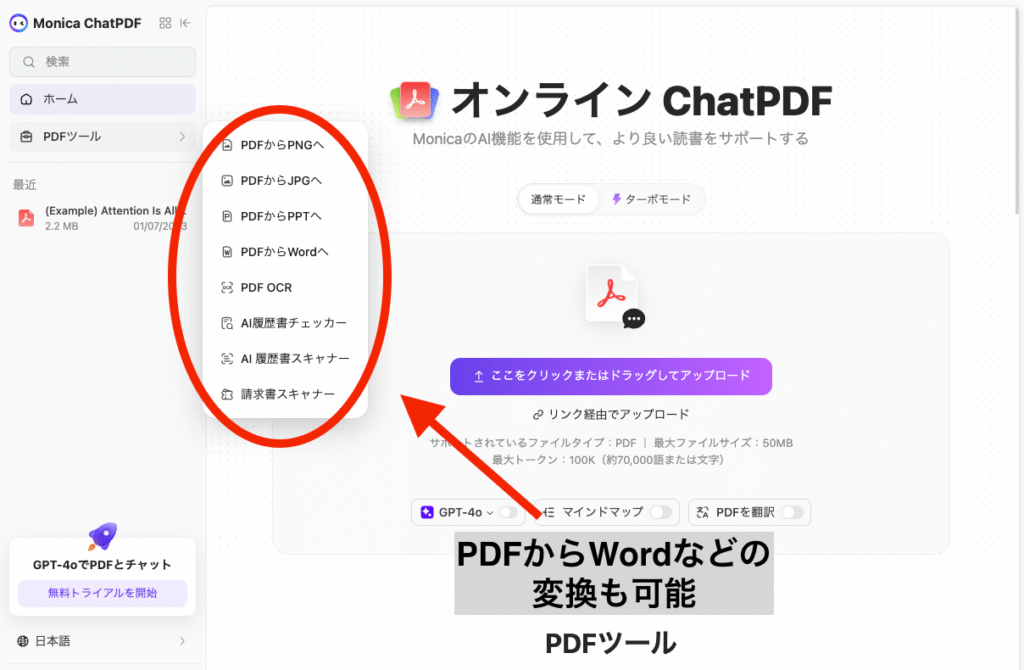Expand the PDFツール submenu chevron
This screenshot has width=1024, height=670.
[x=182, y=136]
